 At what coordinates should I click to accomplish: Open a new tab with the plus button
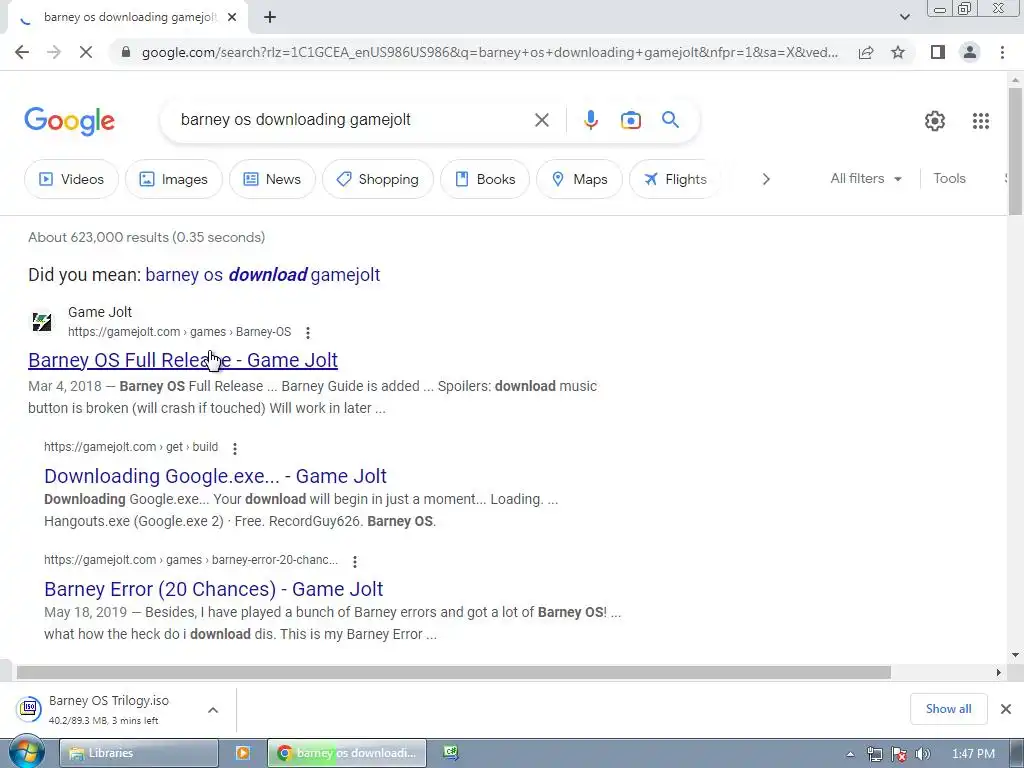(x=270, y=18)
